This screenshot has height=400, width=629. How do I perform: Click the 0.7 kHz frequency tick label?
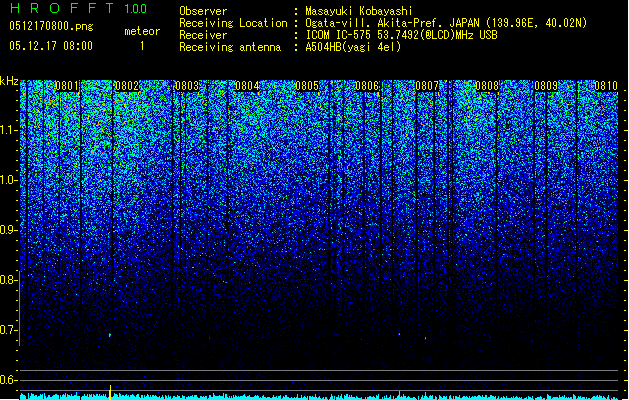point(8,330)
